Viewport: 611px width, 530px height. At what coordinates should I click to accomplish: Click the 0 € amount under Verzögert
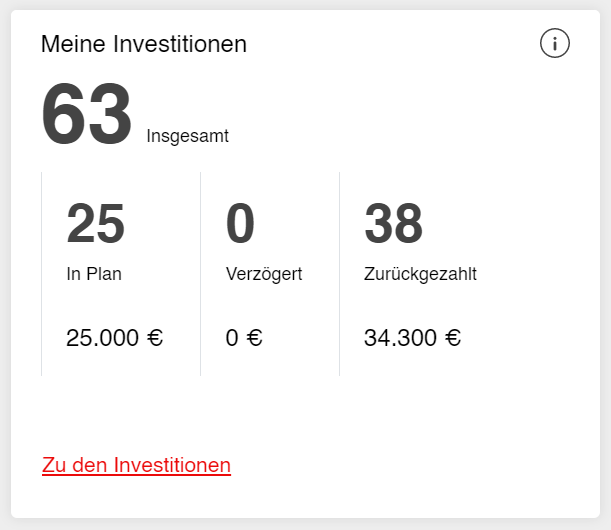pyautogui.click(x=243, y=338)
